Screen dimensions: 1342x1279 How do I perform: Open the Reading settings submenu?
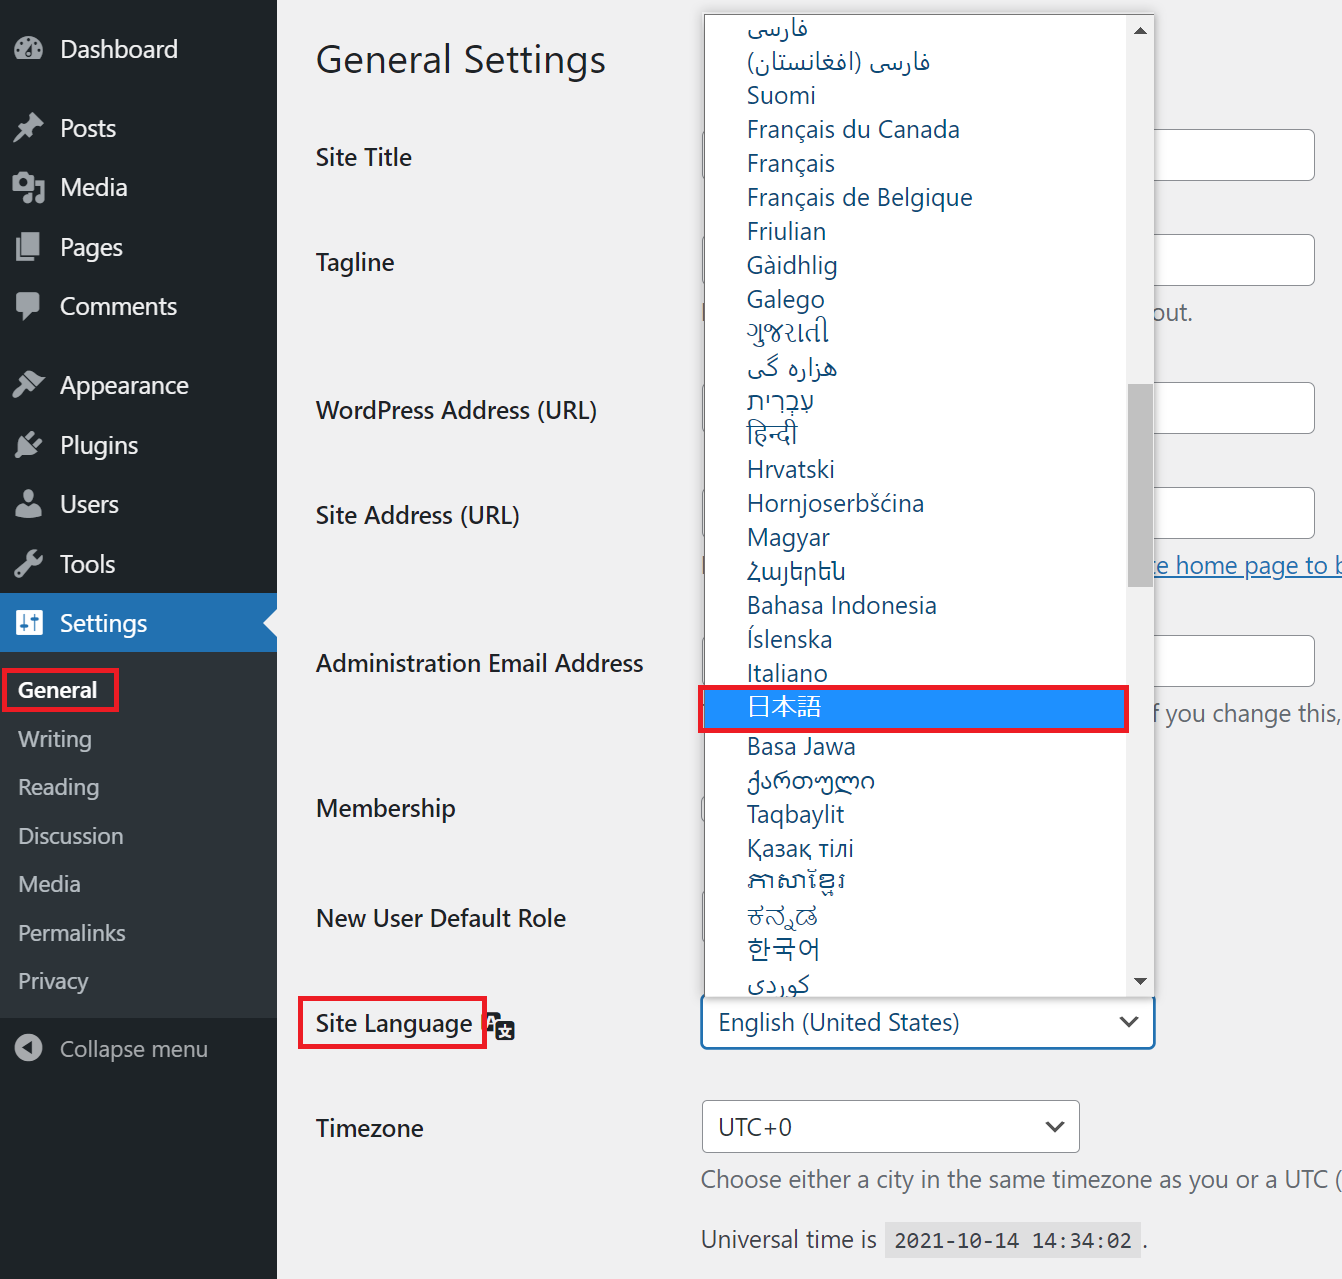58,787
